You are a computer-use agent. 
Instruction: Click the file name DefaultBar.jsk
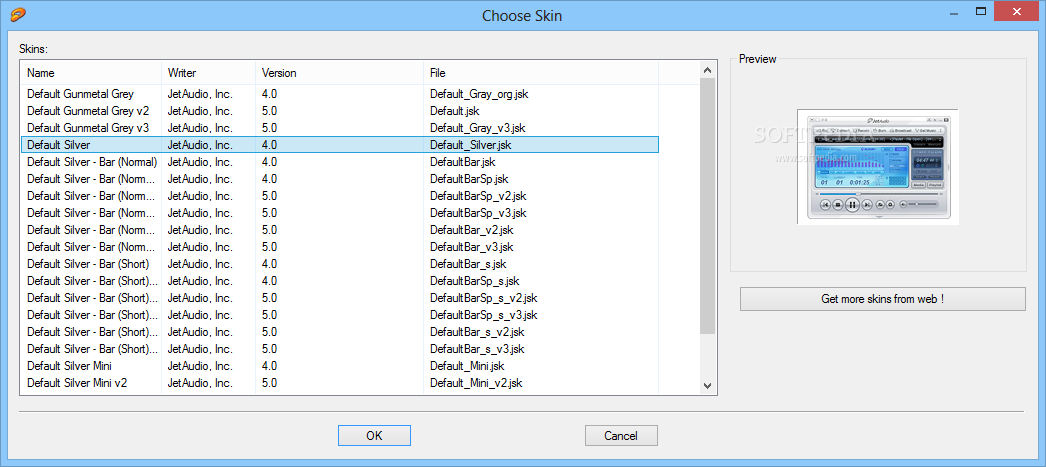pyautogui.click(x=462, y=161)
